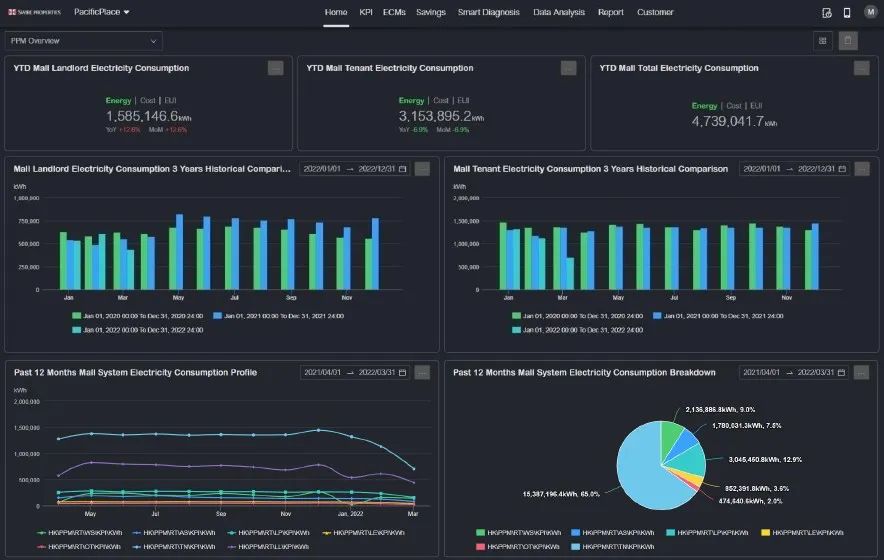Image resolution: width=884 pixels, height=560 pixels.
Task: Open calendar icon in Landlord comparison date range
Action: click(403, 169)
